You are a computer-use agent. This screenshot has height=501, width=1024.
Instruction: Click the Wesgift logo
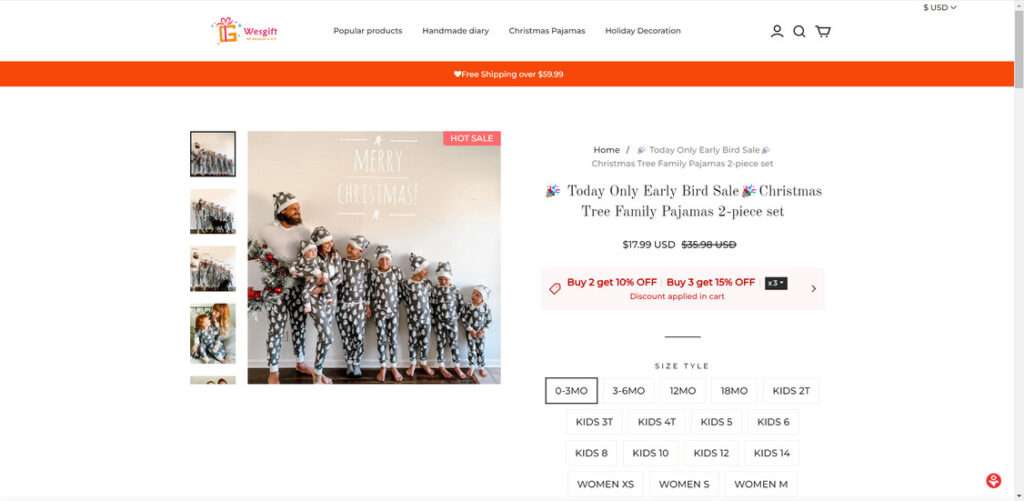(245, 31)
